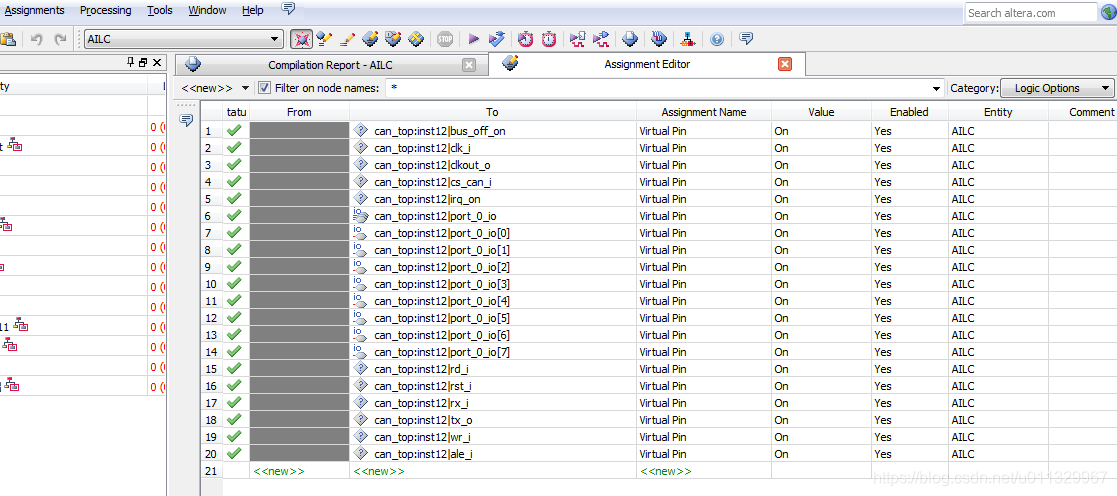Image resolution: width=1117 pixels, height=496 pixels.
Task: Select the can_top:inst12|irq_on cell
Action: point(492,199)
